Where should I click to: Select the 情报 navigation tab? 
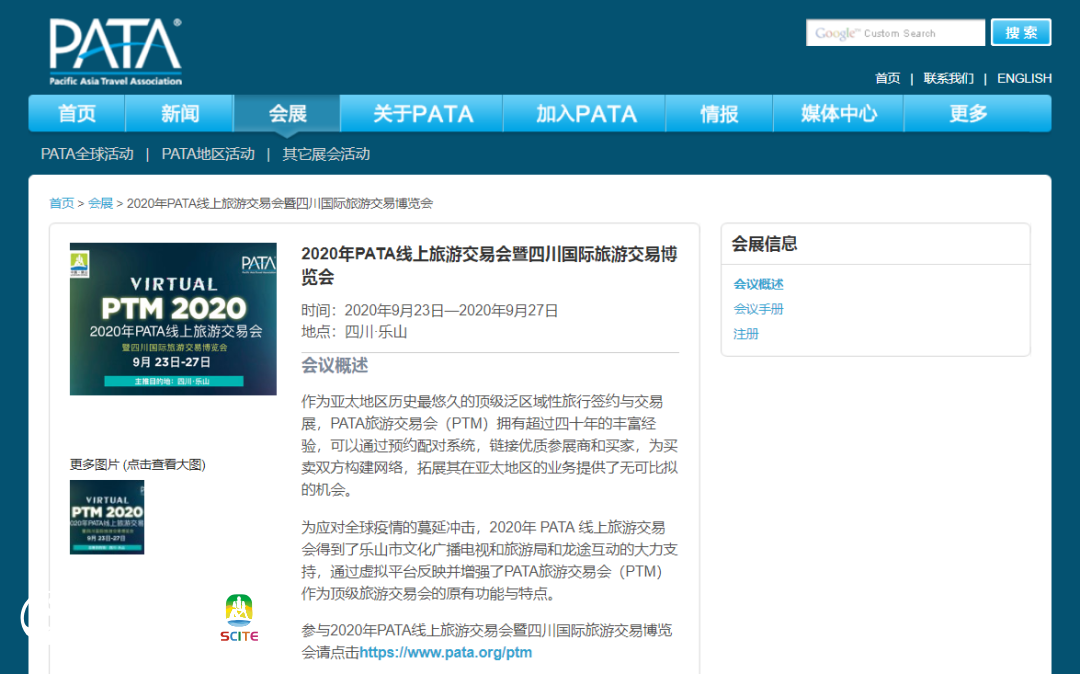pyautogui.click(x=719, y=114)
